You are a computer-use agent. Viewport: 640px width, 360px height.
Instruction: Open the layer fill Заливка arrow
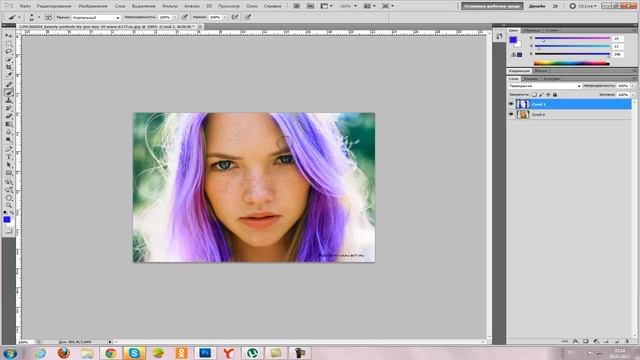point(633,95)
